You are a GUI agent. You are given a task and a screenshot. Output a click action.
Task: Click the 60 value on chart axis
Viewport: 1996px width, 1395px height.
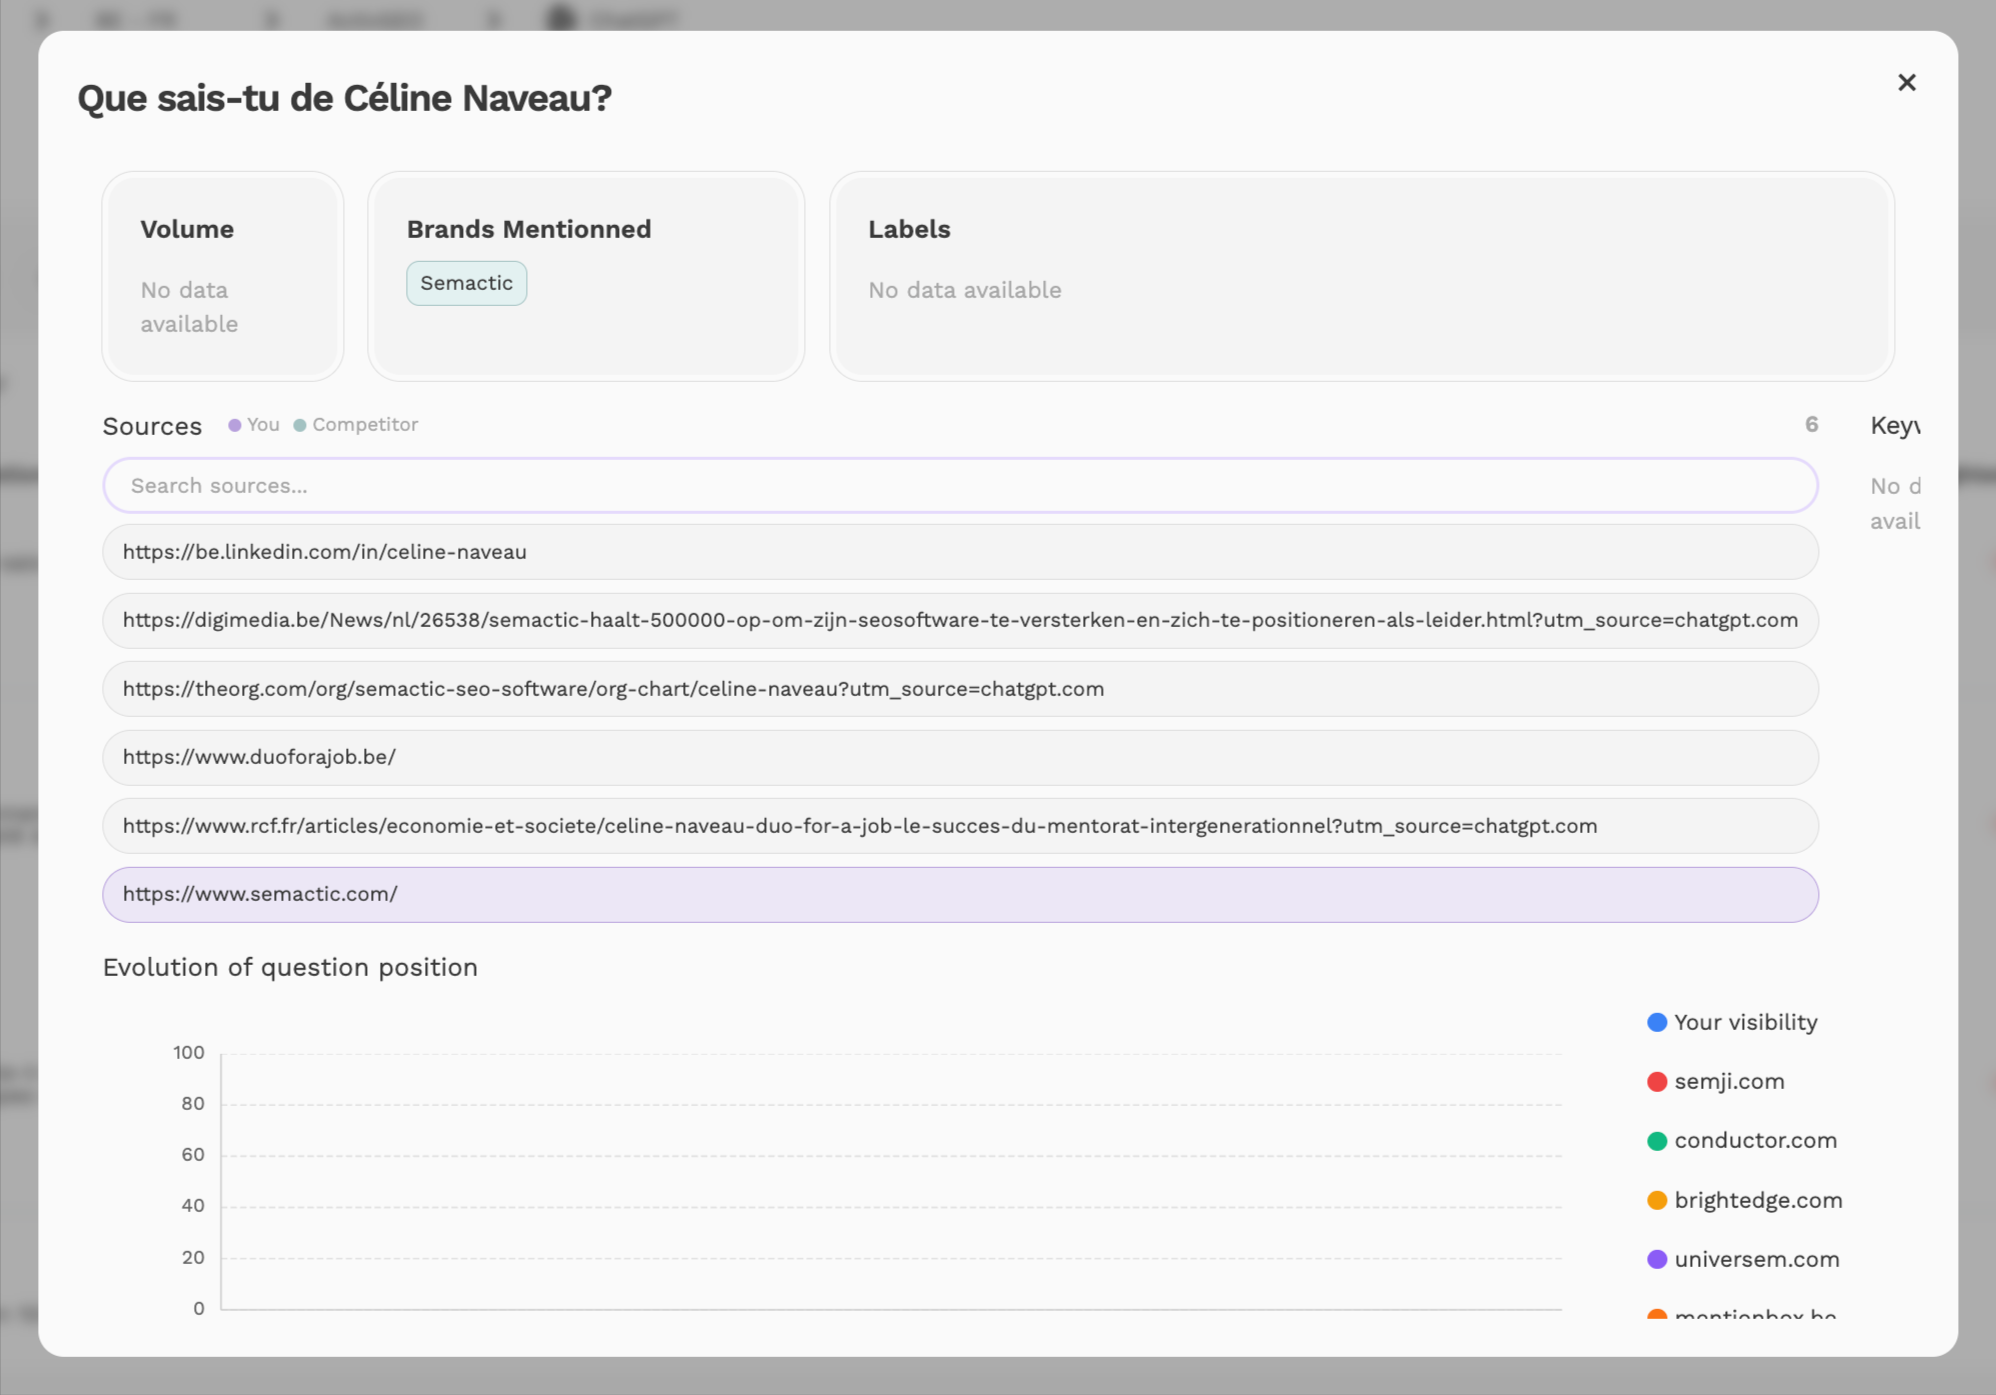[193, 1154]
